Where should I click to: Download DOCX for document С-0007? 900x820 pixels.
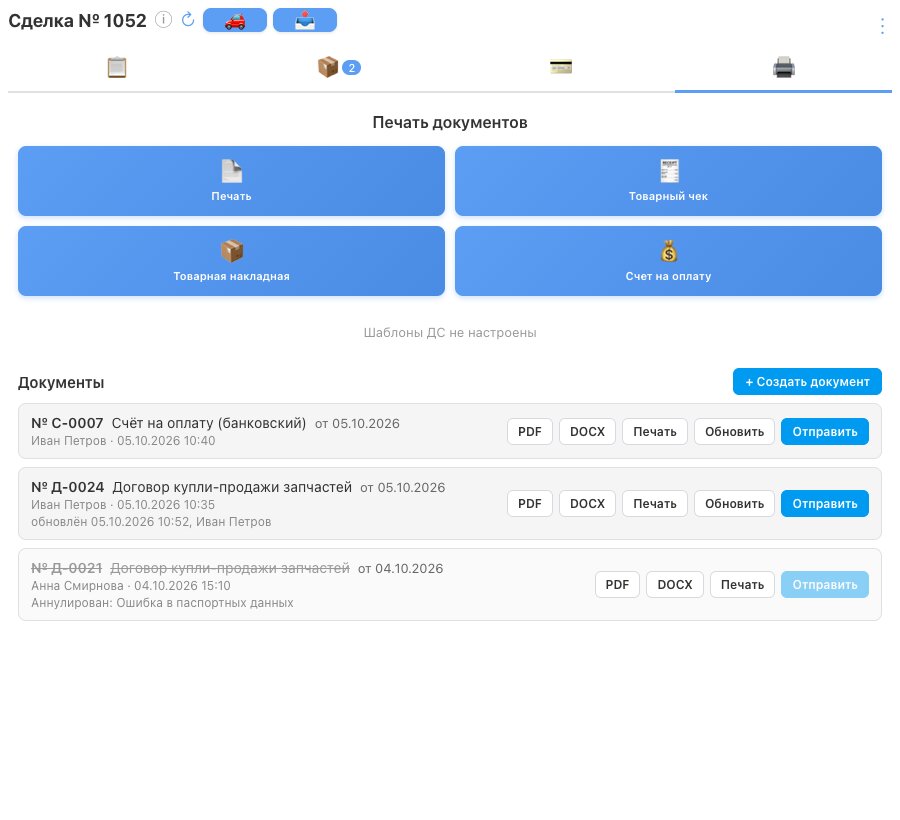point(587,432)
